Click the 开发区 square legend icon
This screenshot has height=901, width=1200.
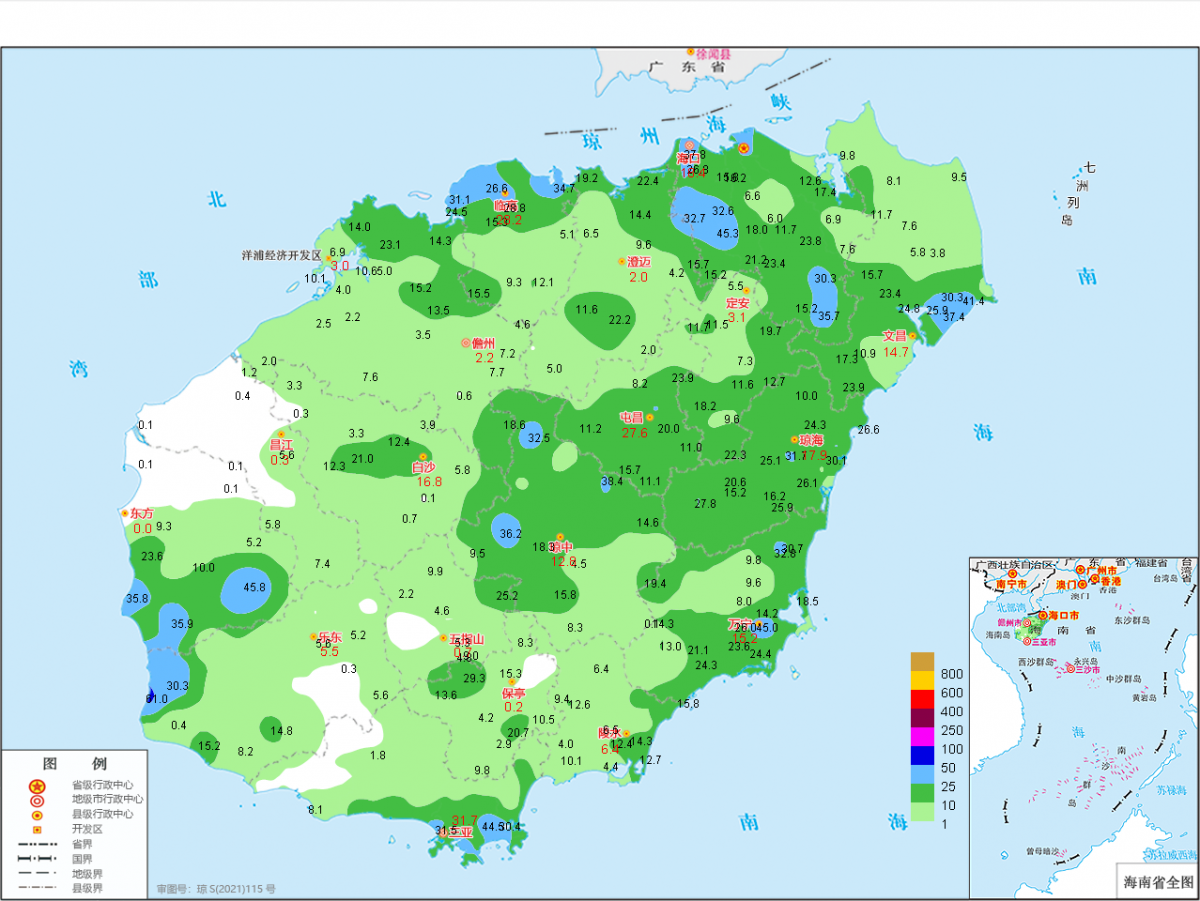[x=37, y=829]
